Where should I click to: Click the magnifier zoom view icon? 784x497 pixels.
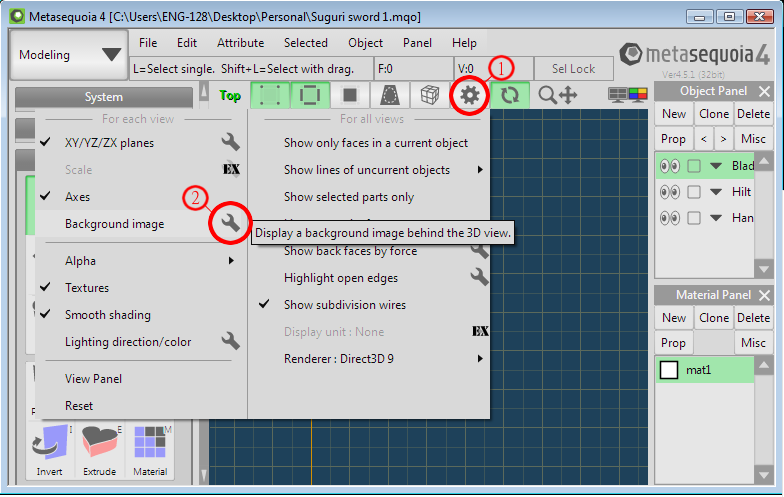(547, 95)
